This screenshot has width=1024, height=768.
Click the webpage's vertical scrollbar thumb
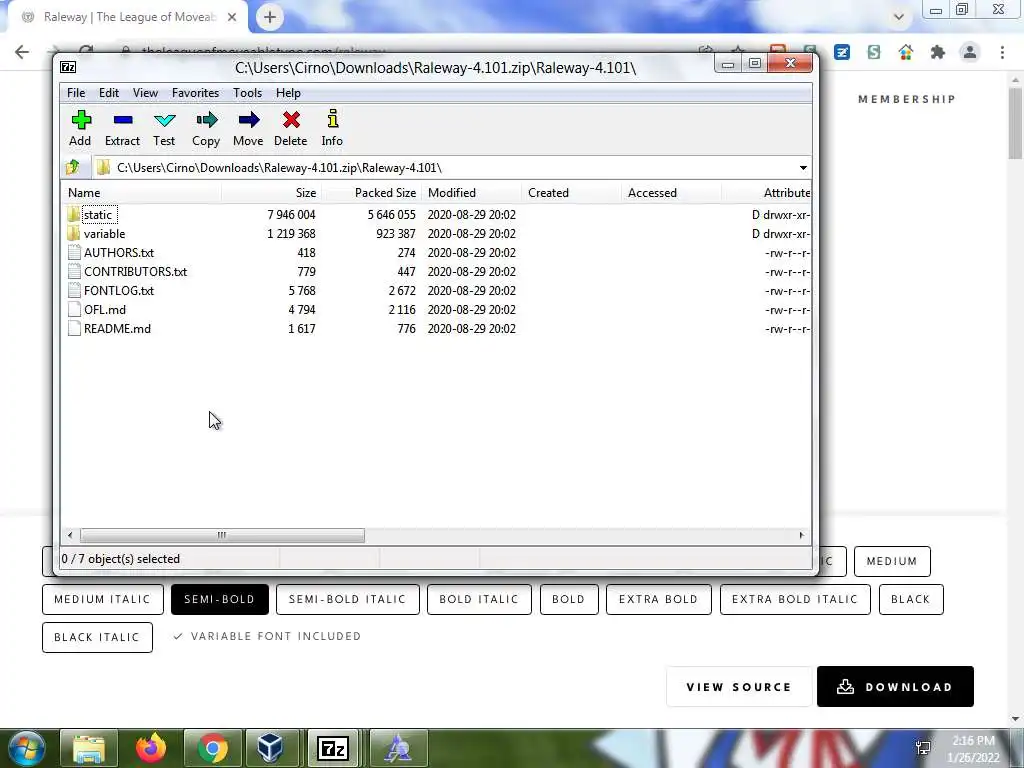pyautogui.click(x=1015, y=123)
